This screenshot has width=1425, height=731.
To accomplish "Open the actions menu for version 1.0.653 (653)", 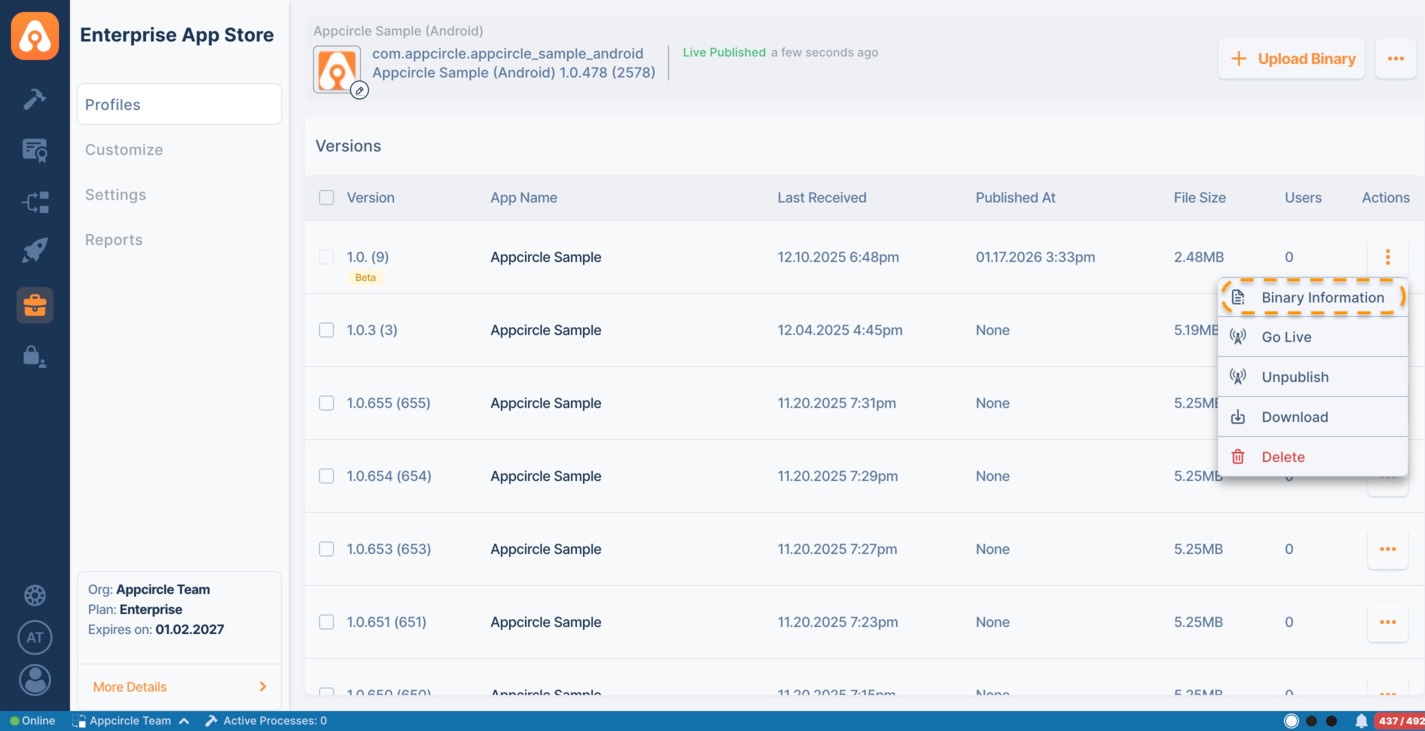I will pyautogui.click(x=1387, y=549).
